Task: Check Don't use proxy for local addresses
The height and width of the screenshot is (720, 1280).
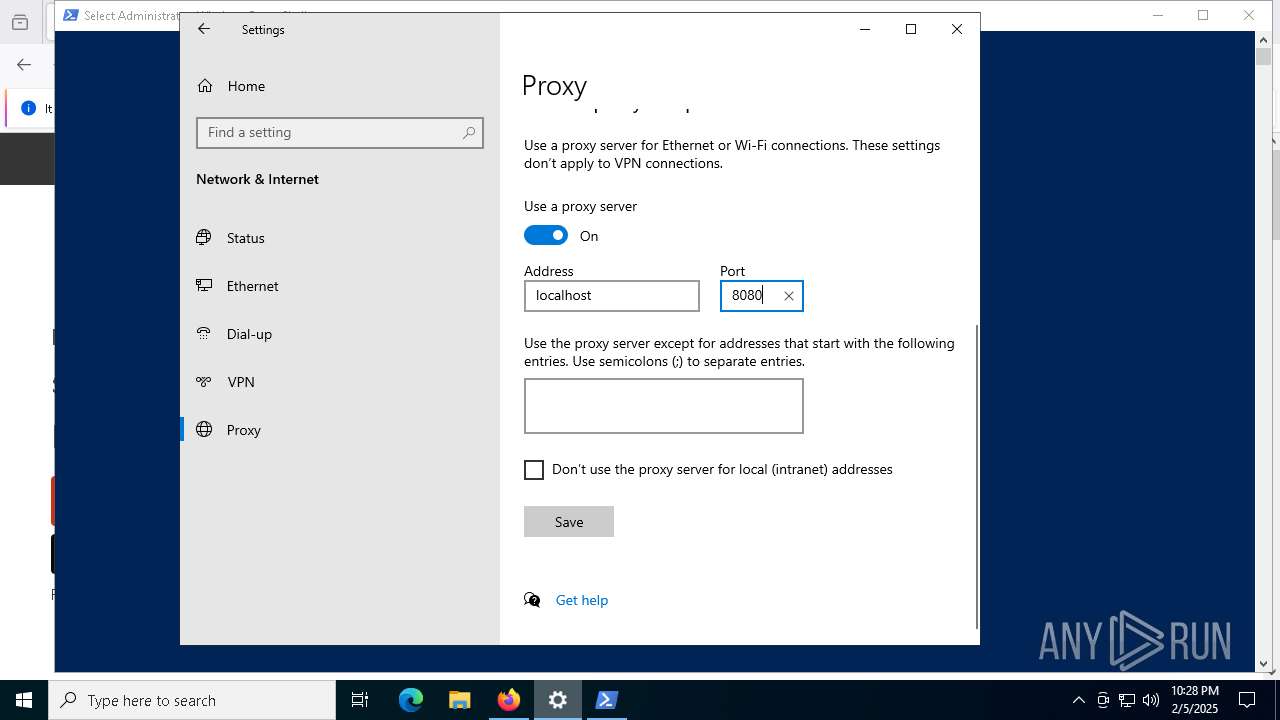Action: click(x=534, y=470)
